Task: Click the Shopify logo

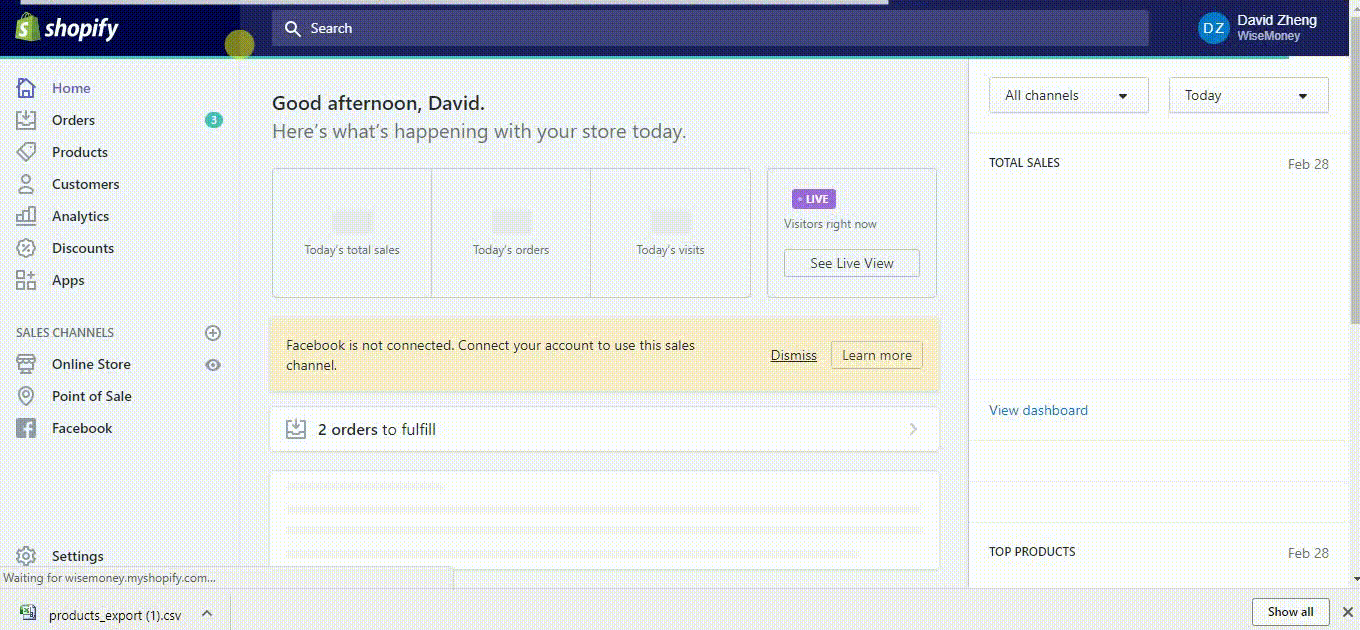Action: click(67, 28)
